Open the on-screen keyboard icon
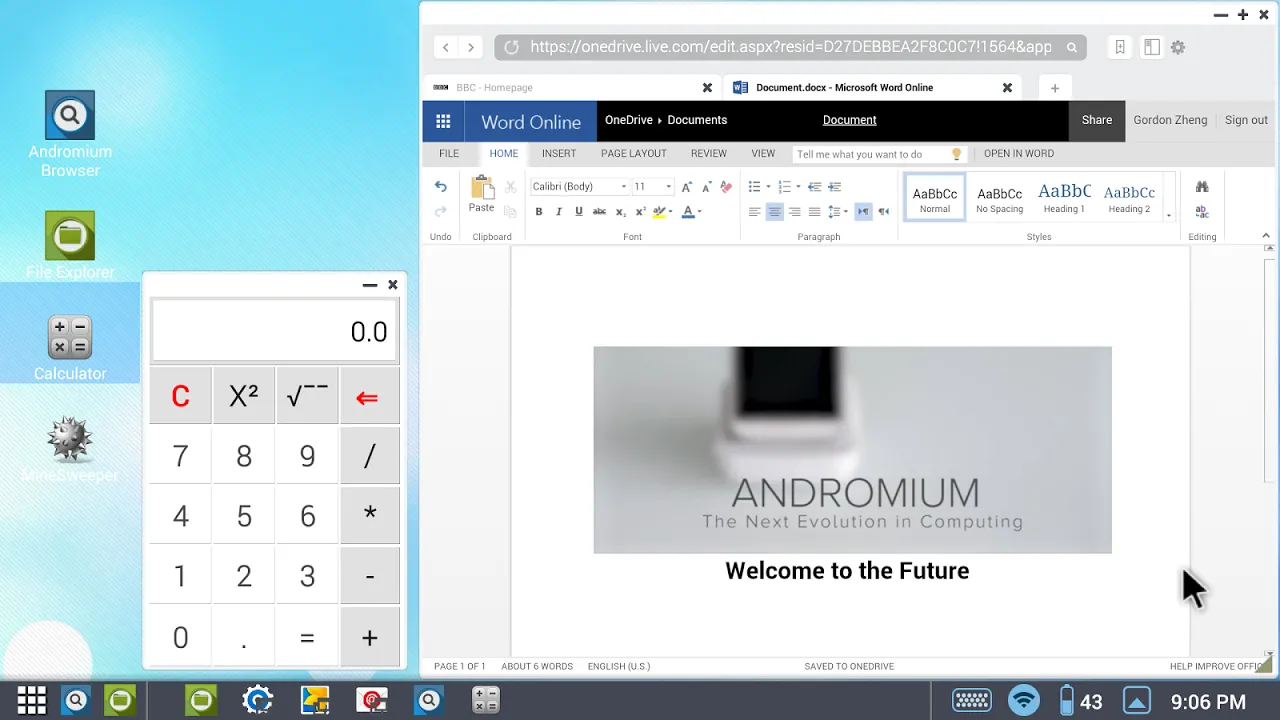 tap(971, 701)
